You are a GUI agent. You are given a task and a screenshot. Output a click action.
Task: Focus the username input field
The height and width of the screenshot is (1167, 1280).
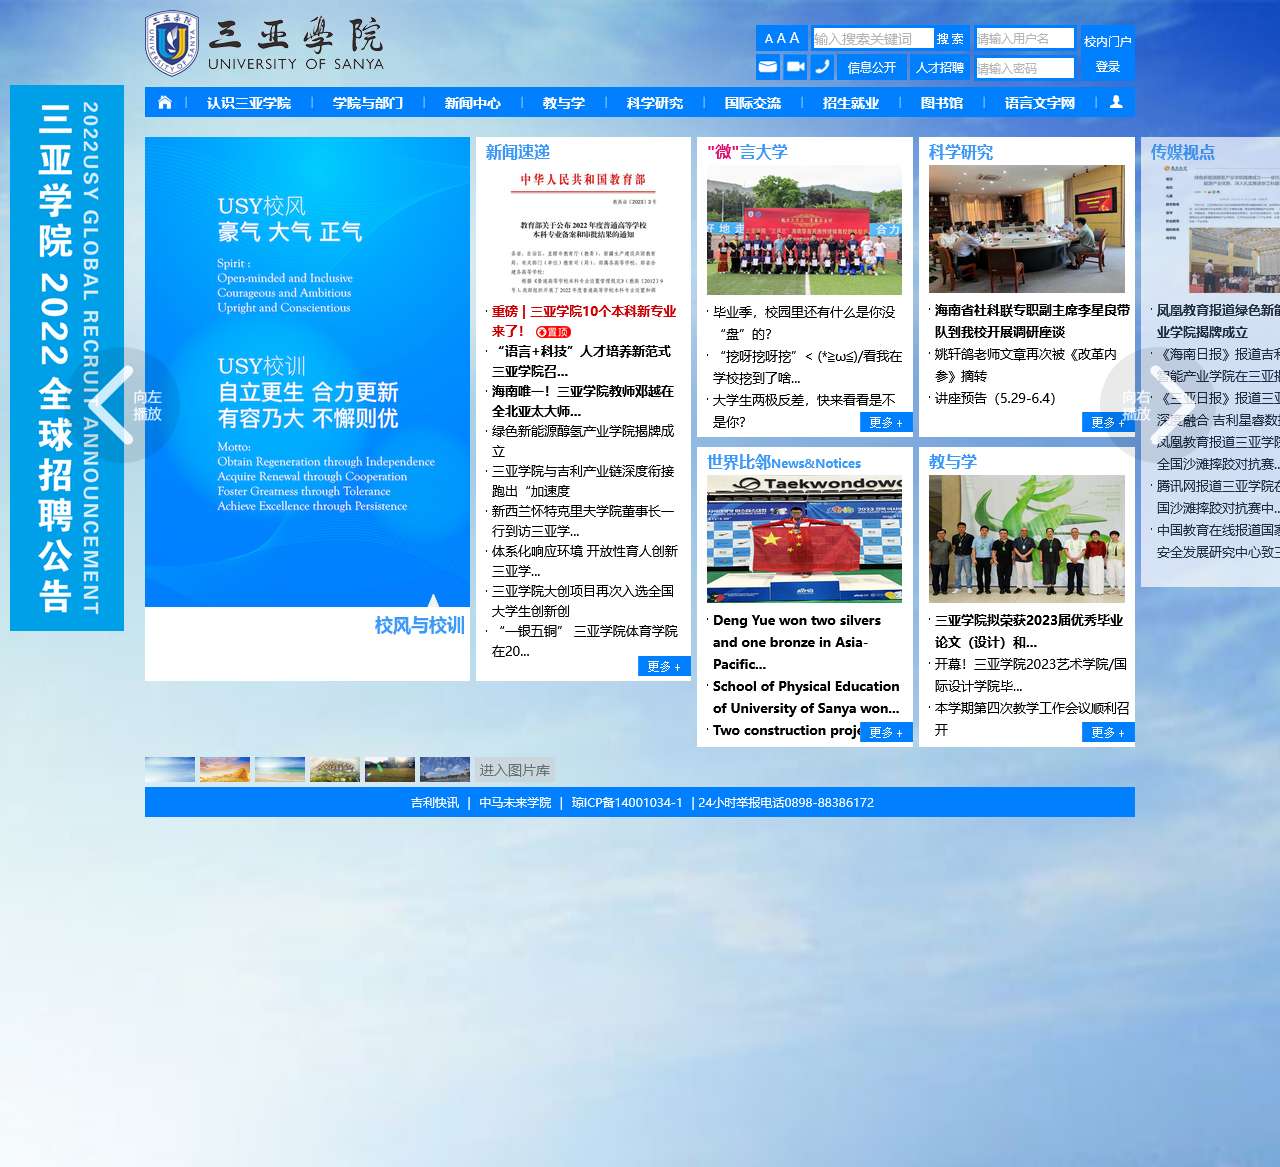[1025, 38]
